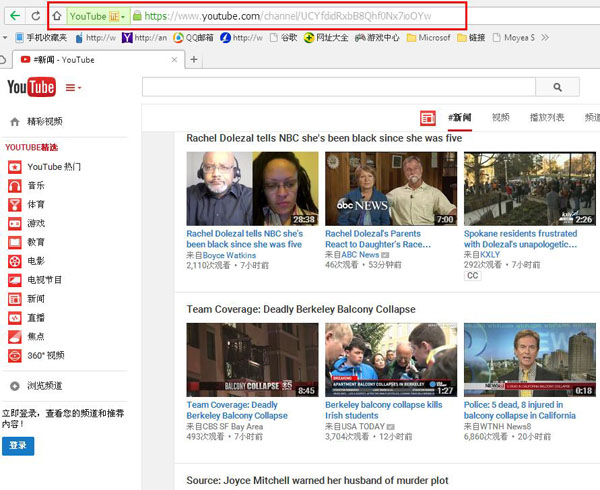600x490 pixels.
Task: Open the 7:00 ABC News video thumbnail
Action: coord(391,189)
